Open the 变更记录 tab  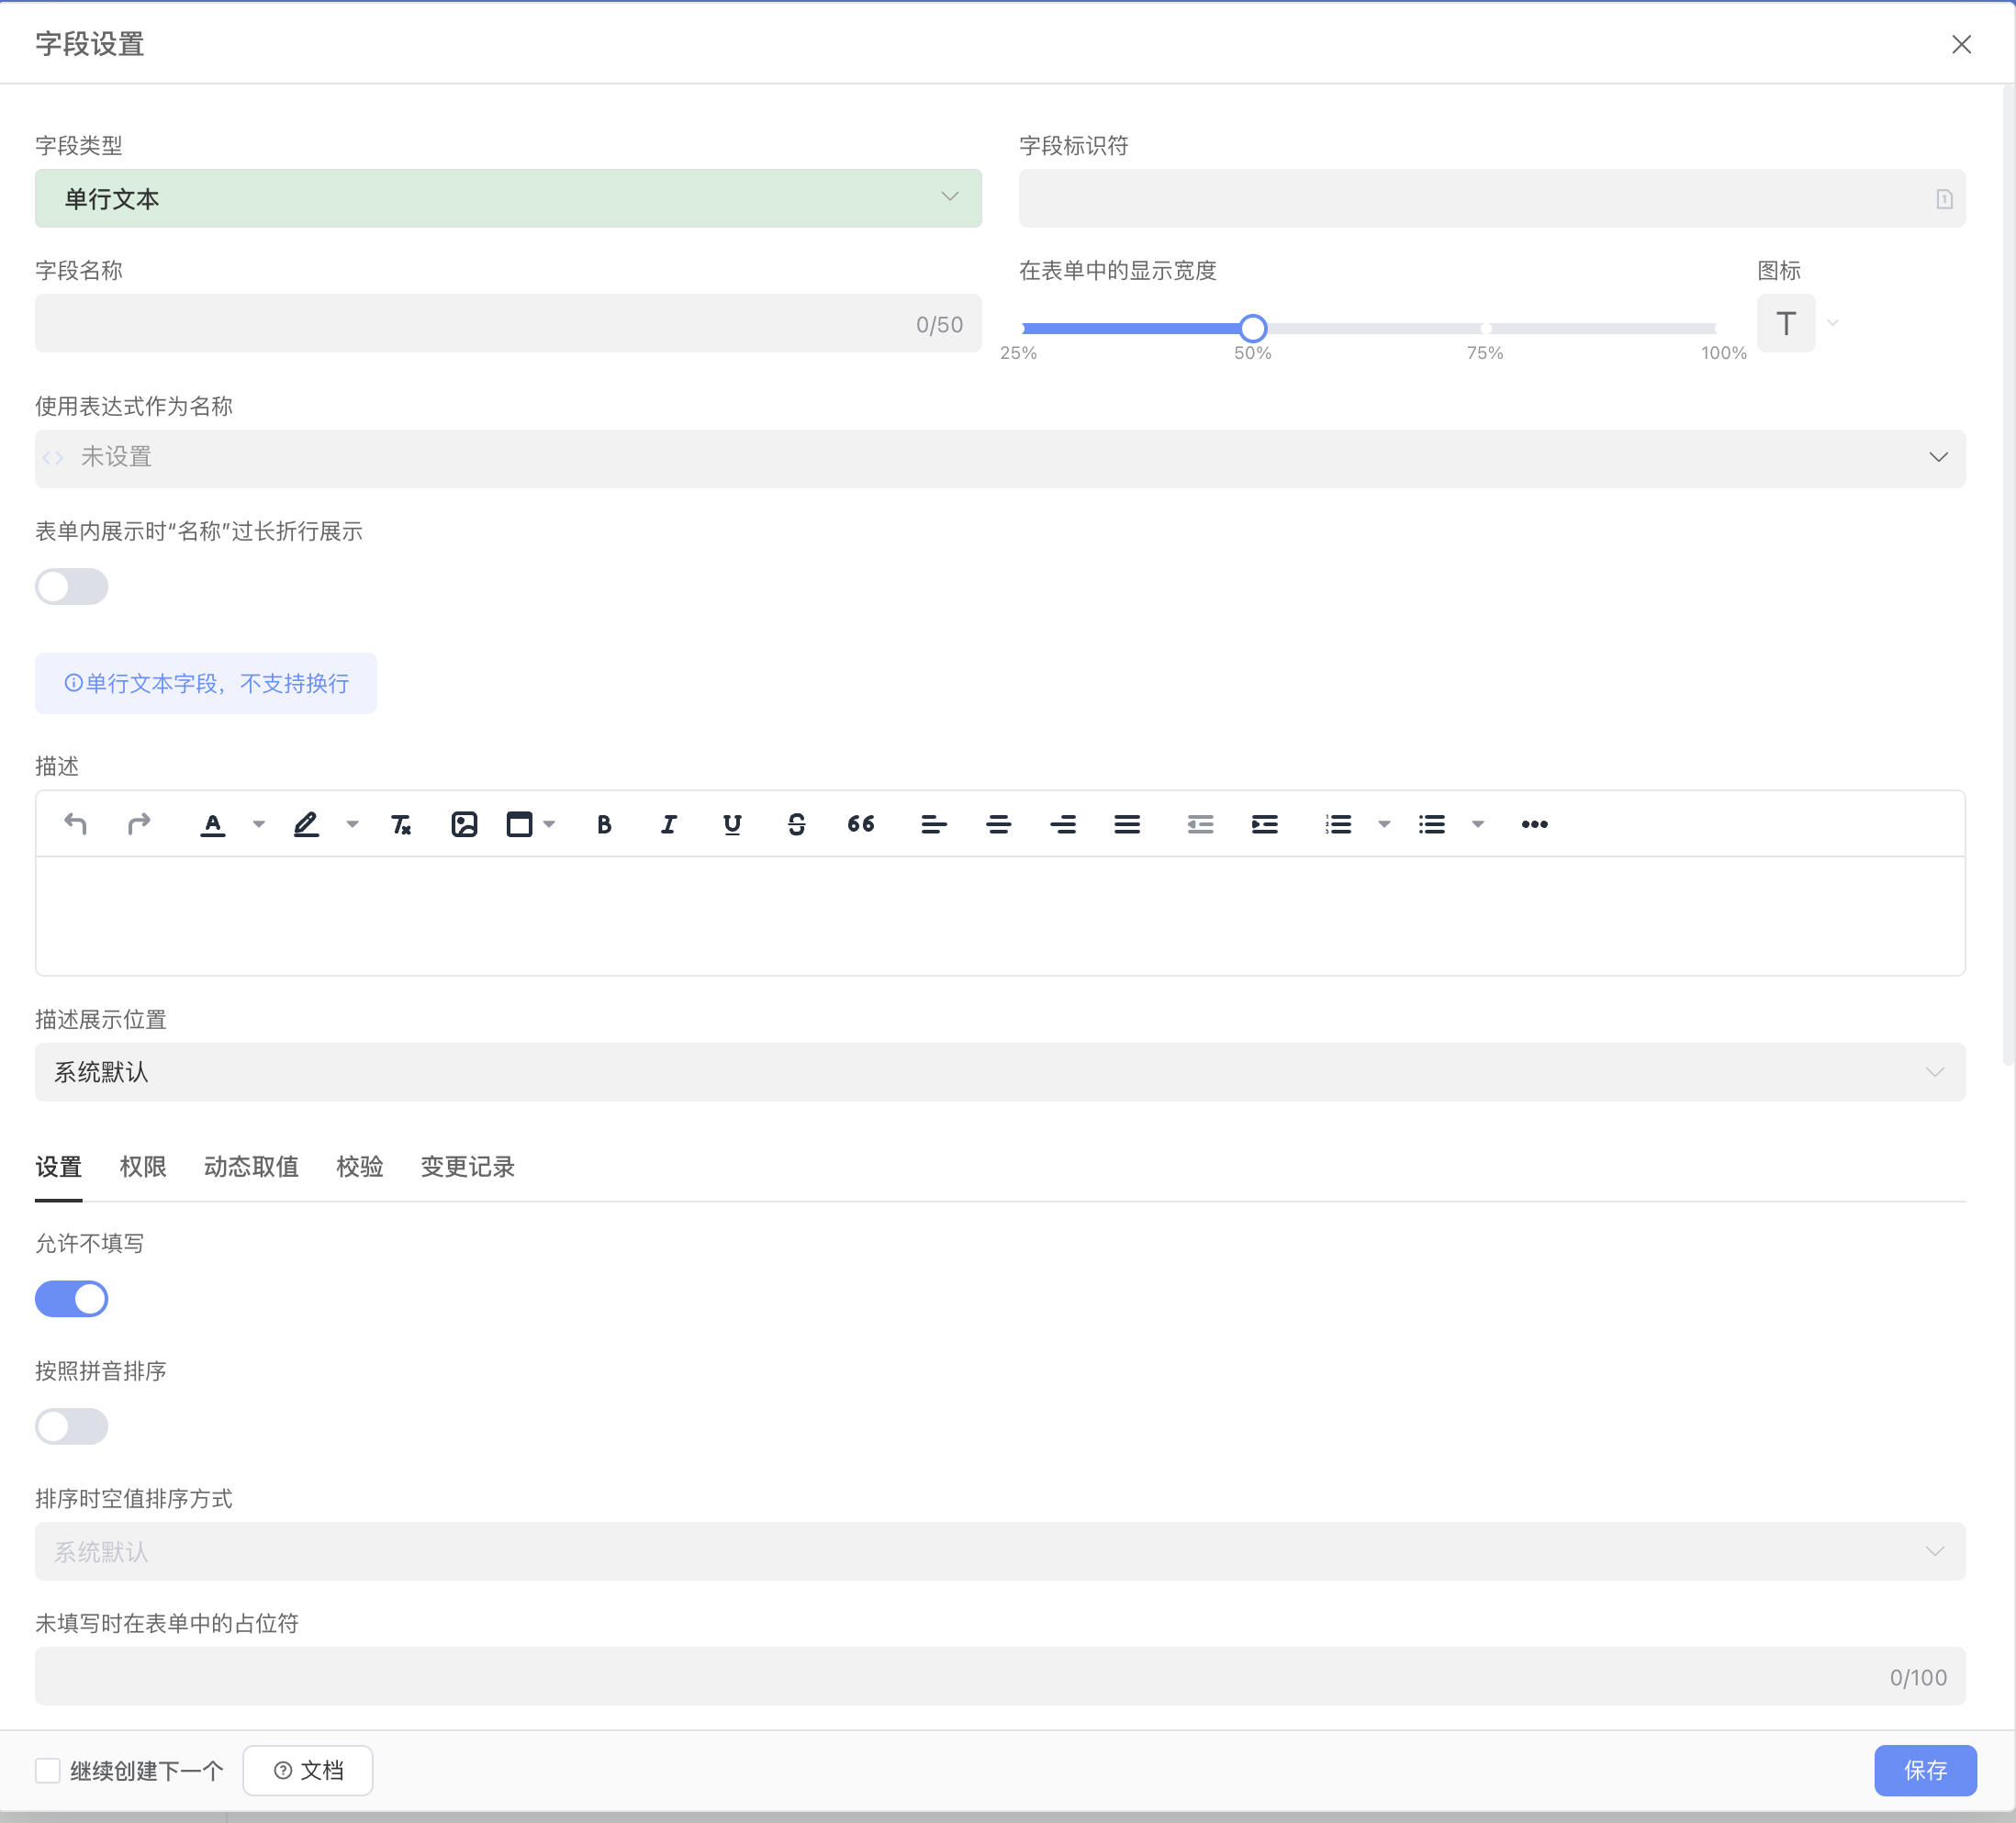467,1167
